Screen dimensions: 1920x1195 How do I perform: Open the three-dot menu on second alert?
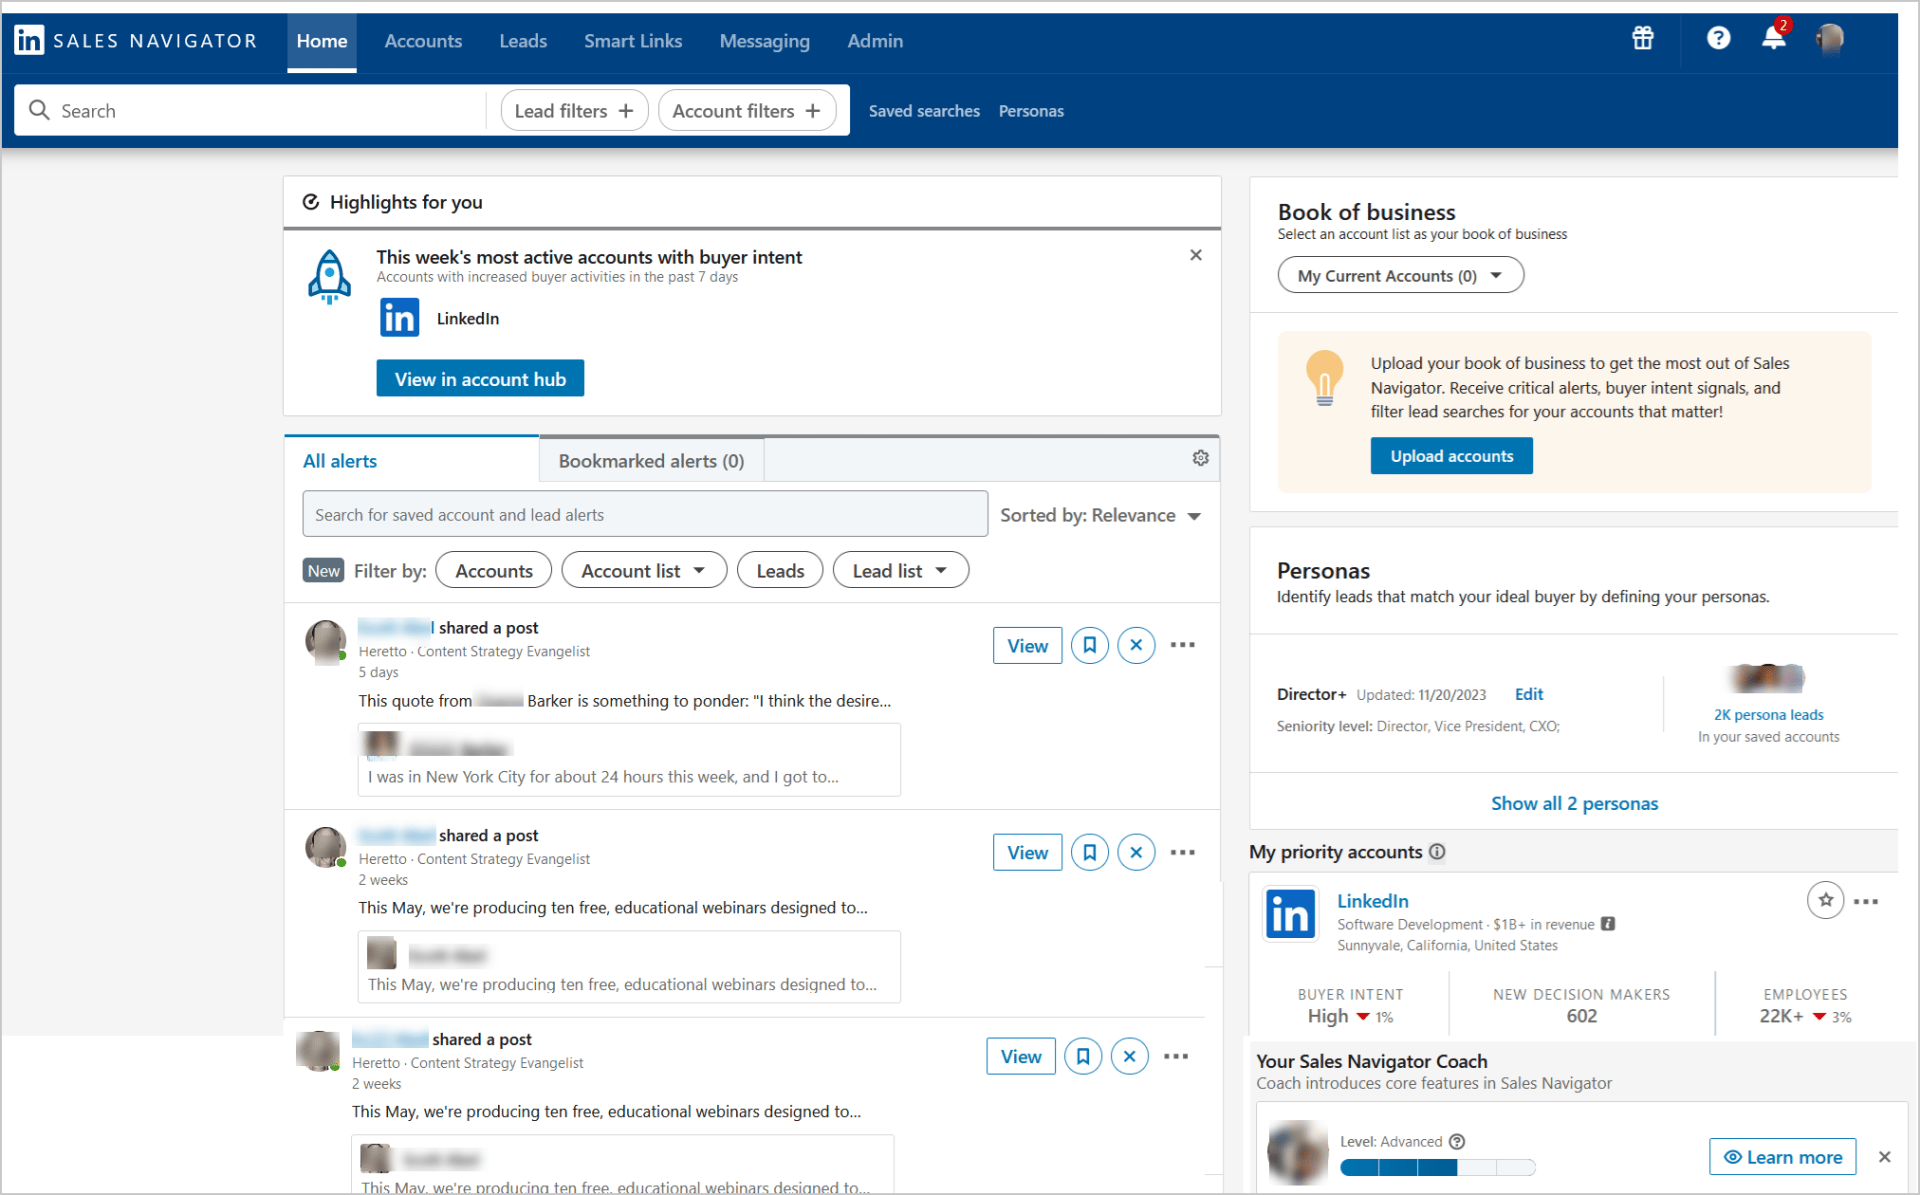(x=1182, y=852)
